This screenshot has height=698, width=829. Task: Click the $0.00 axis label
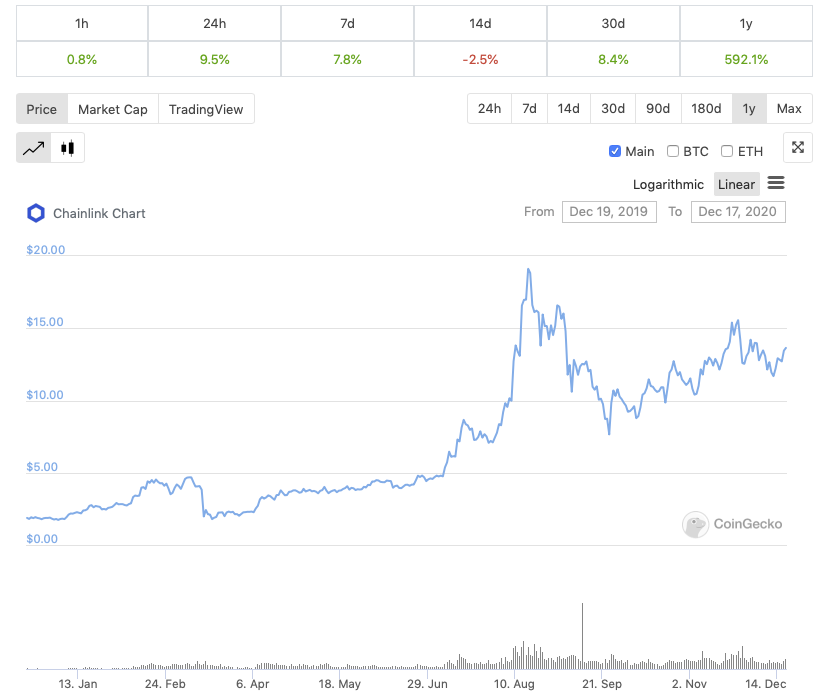[42, 539]
